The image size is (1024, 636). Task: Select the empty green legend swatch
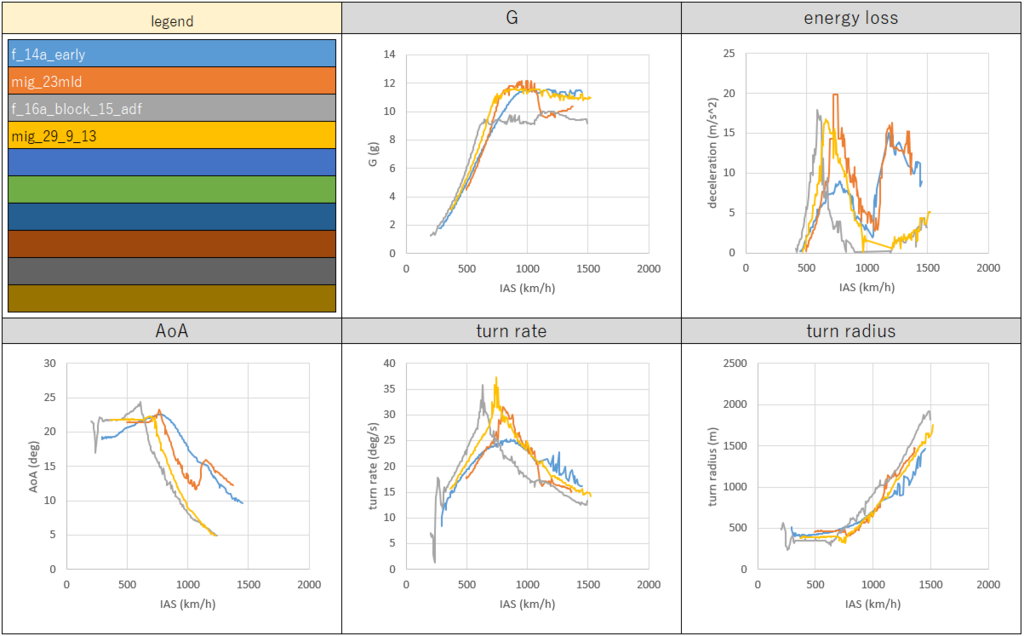171,190
